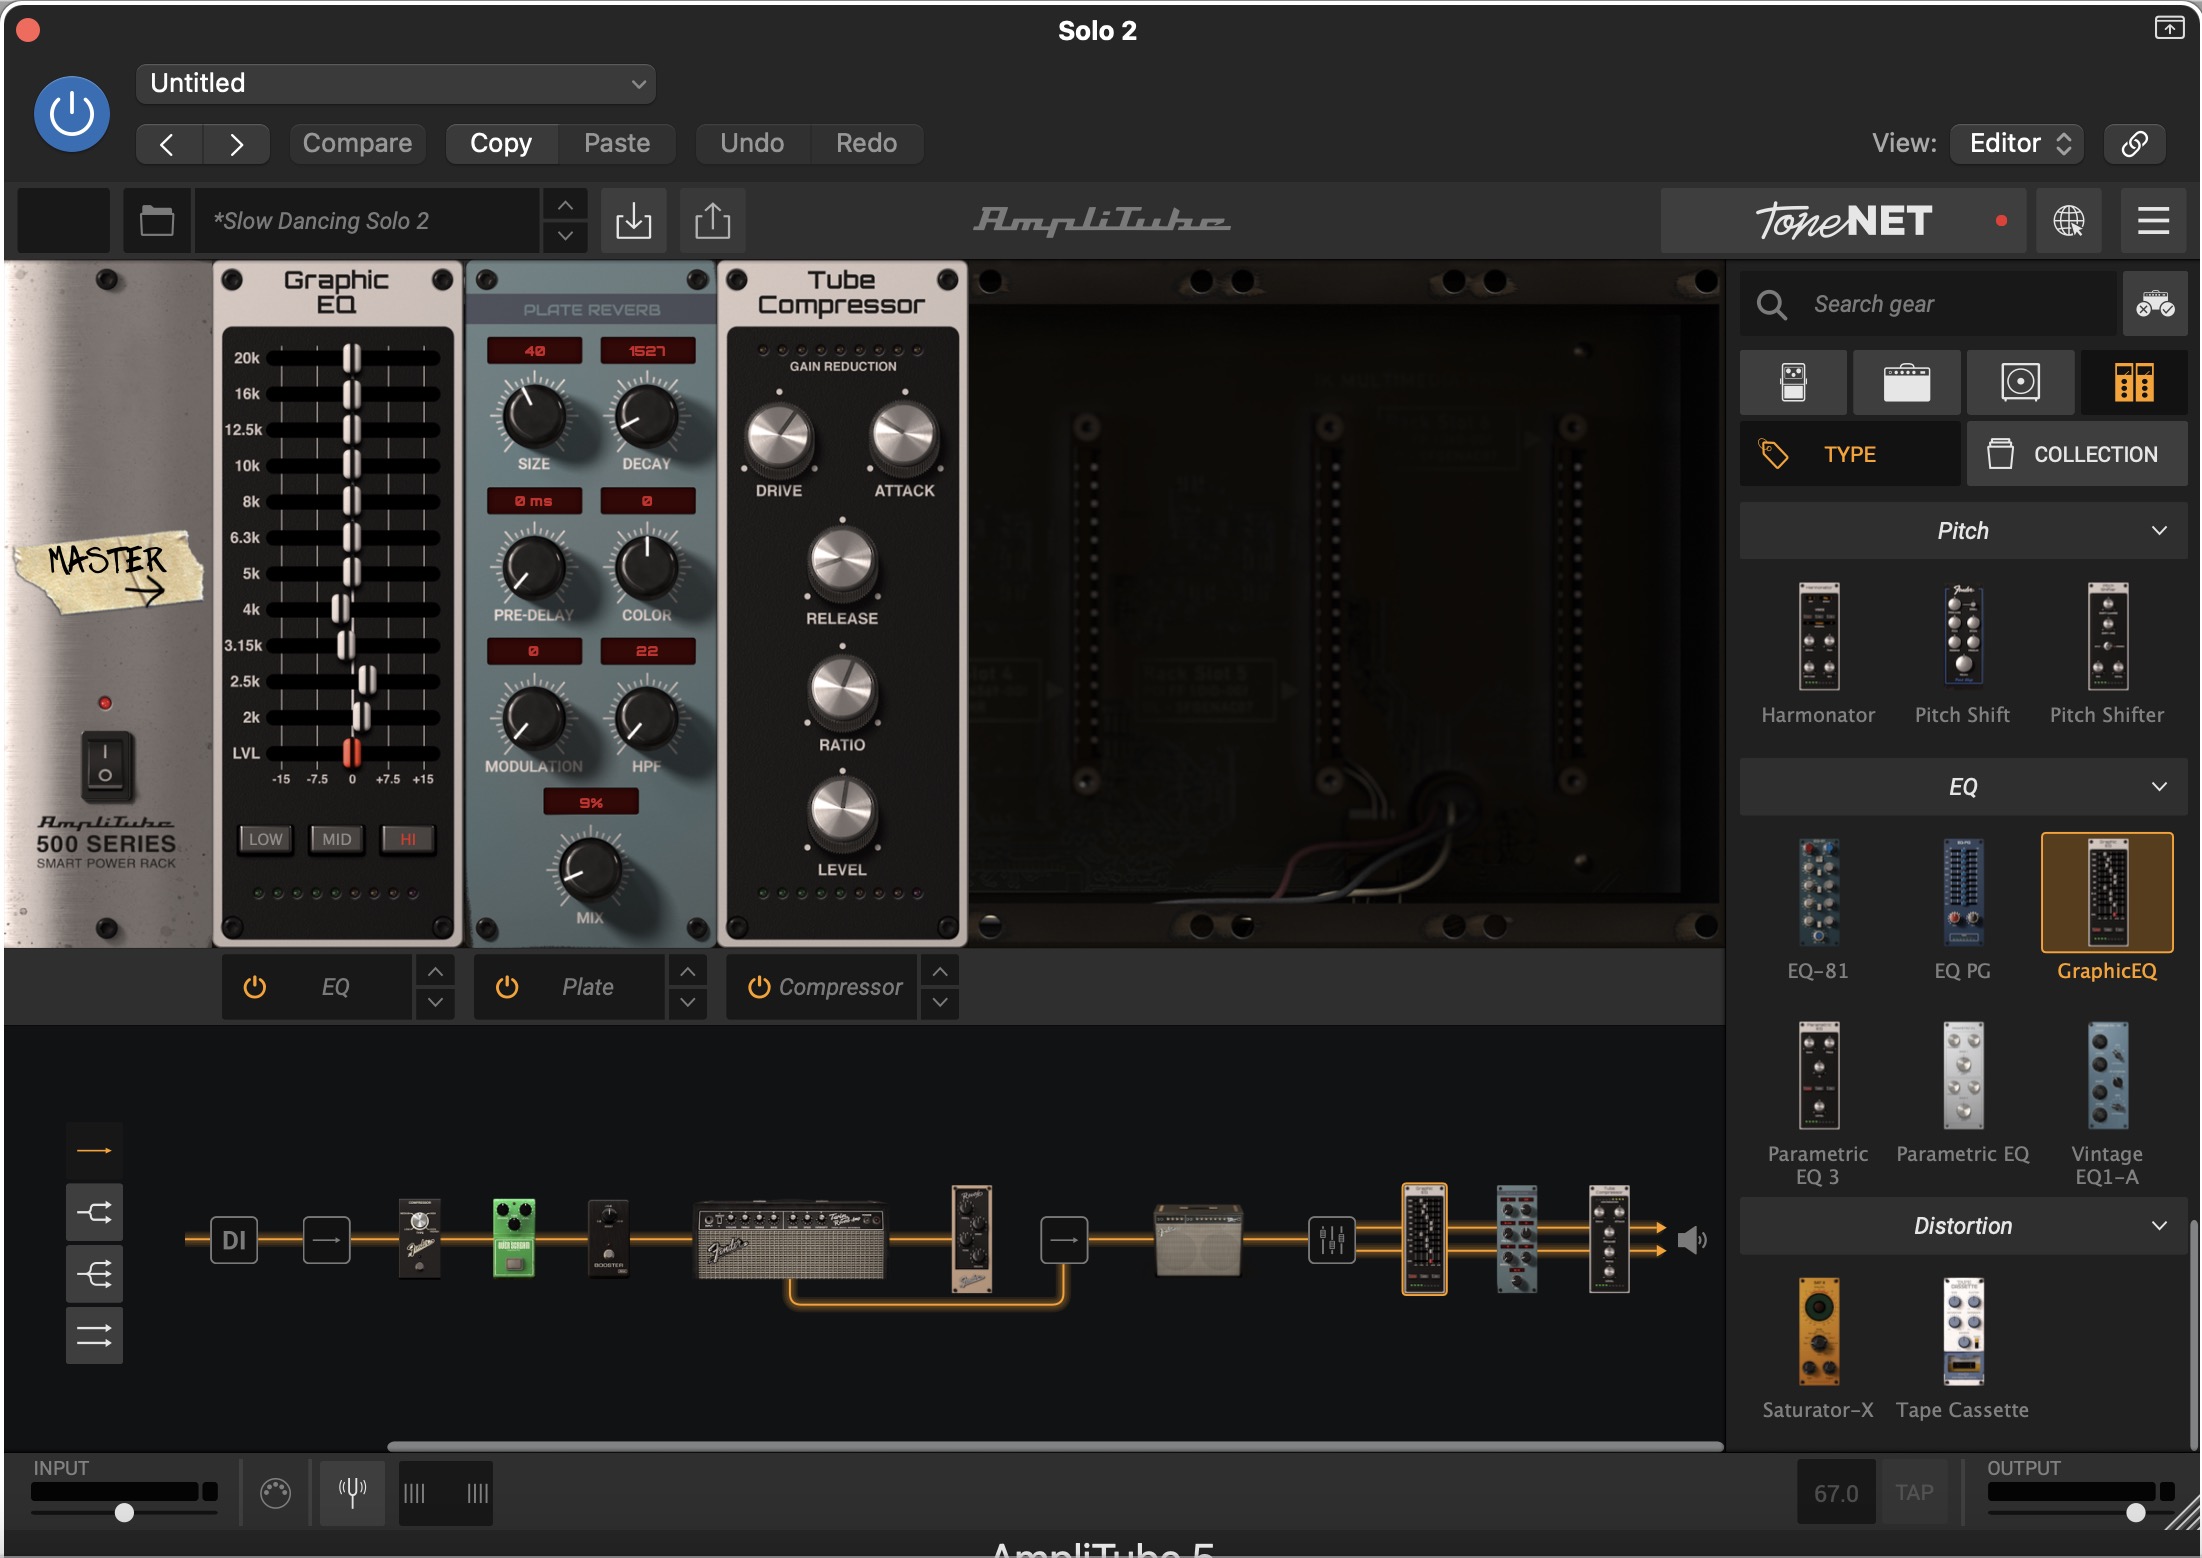
Task: Open the tuner fork icon
Action: 352,1492
